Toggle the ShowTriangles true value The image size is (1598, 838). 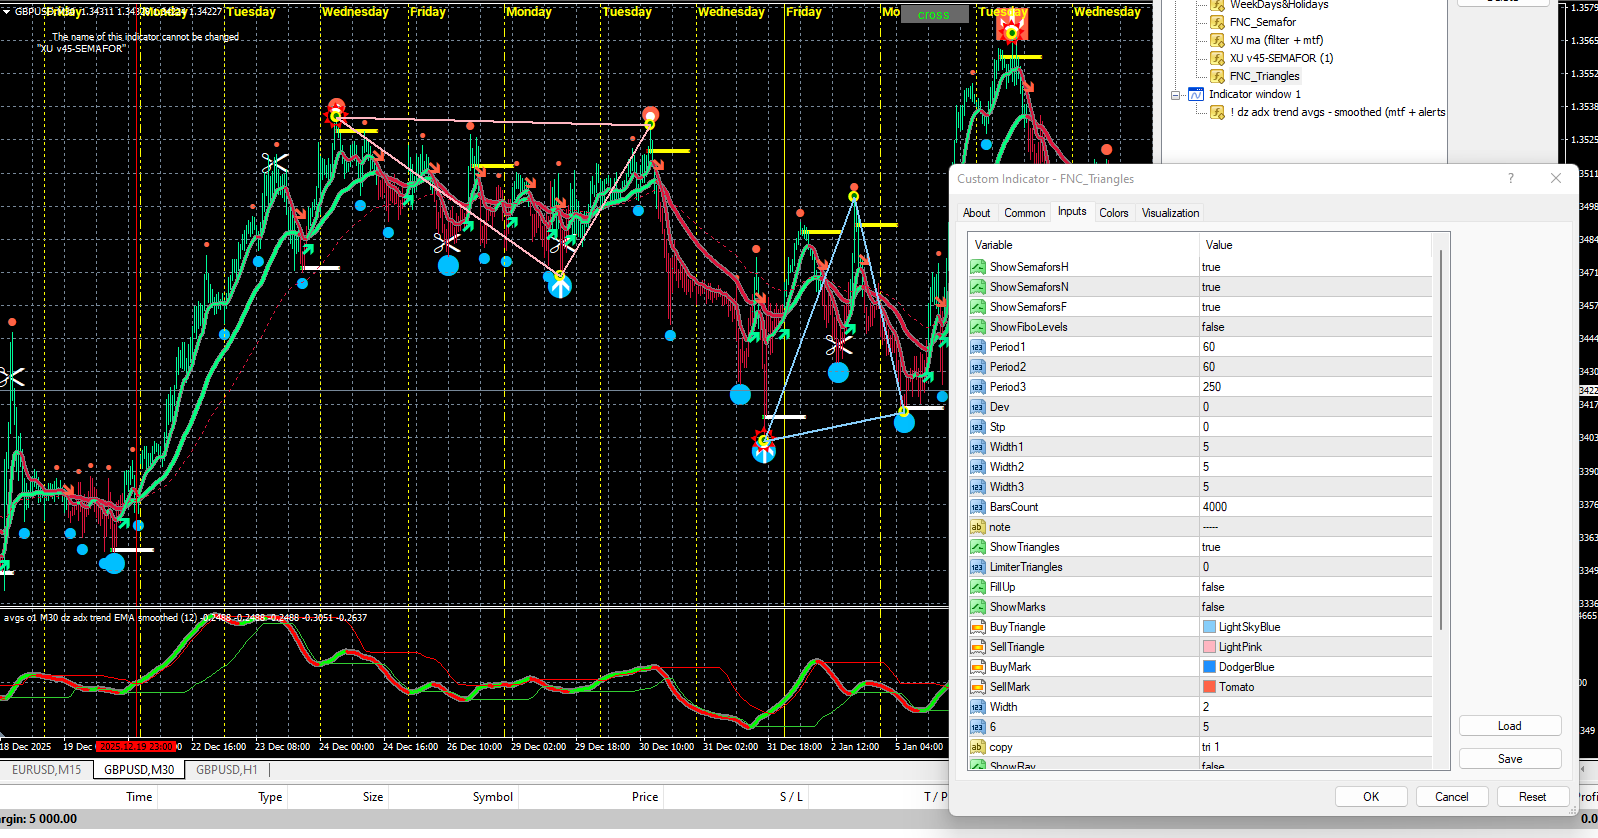point(1211,547)
